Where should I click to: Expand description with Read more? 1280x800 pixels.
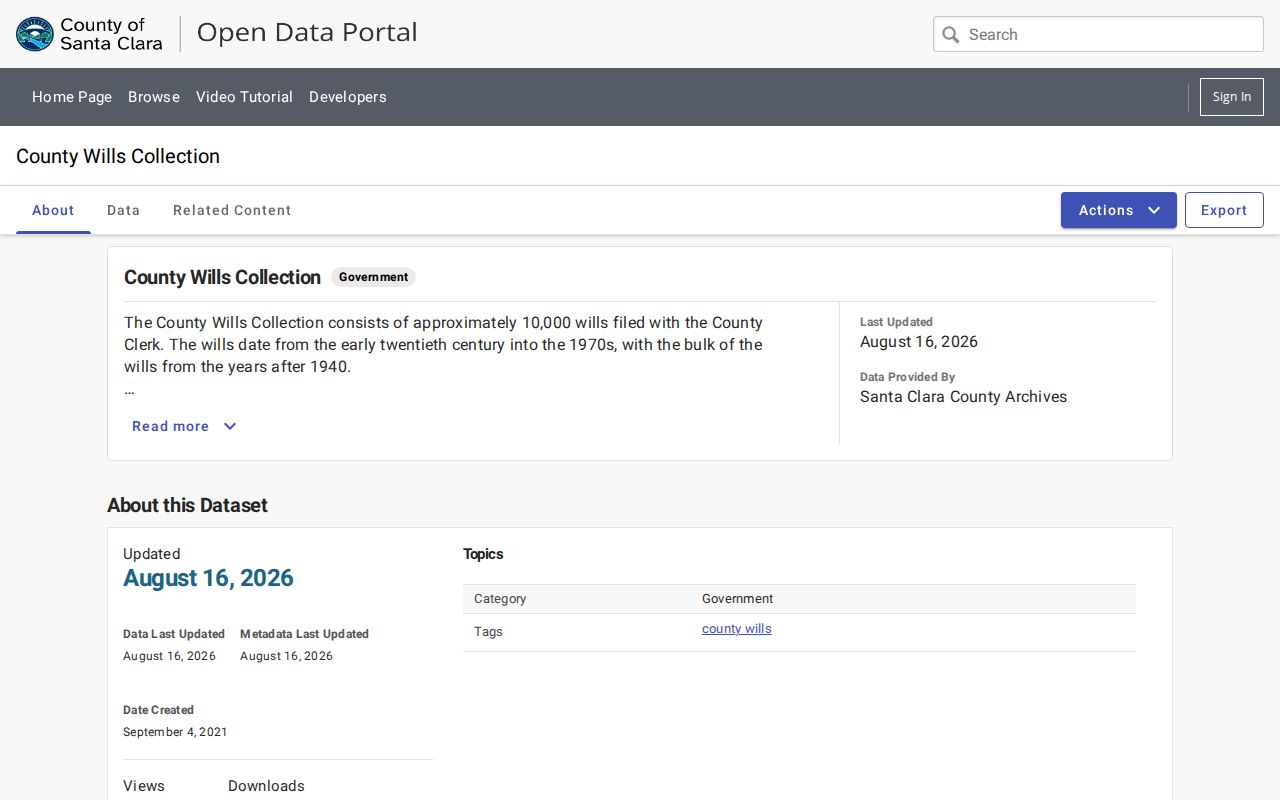(x=184, y=426)
